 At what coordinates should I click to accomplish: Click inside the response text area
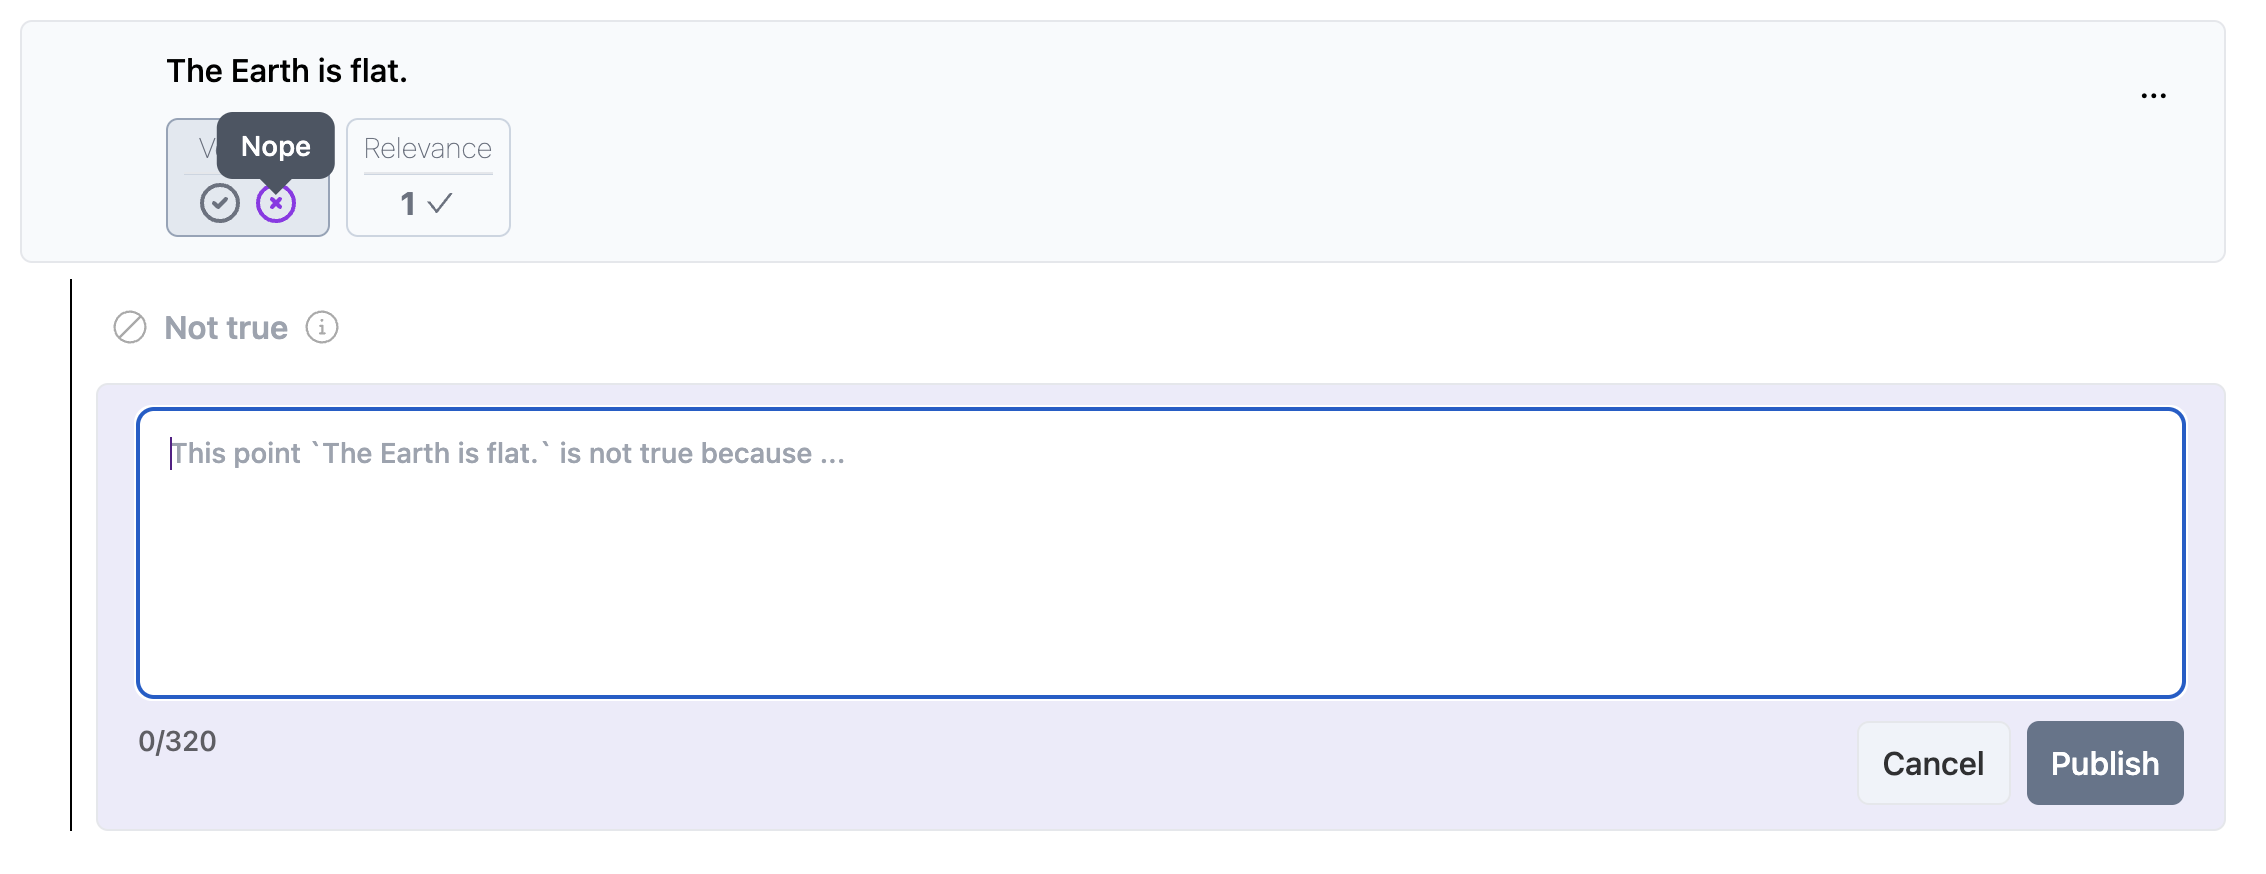(x=1160, y=550)
